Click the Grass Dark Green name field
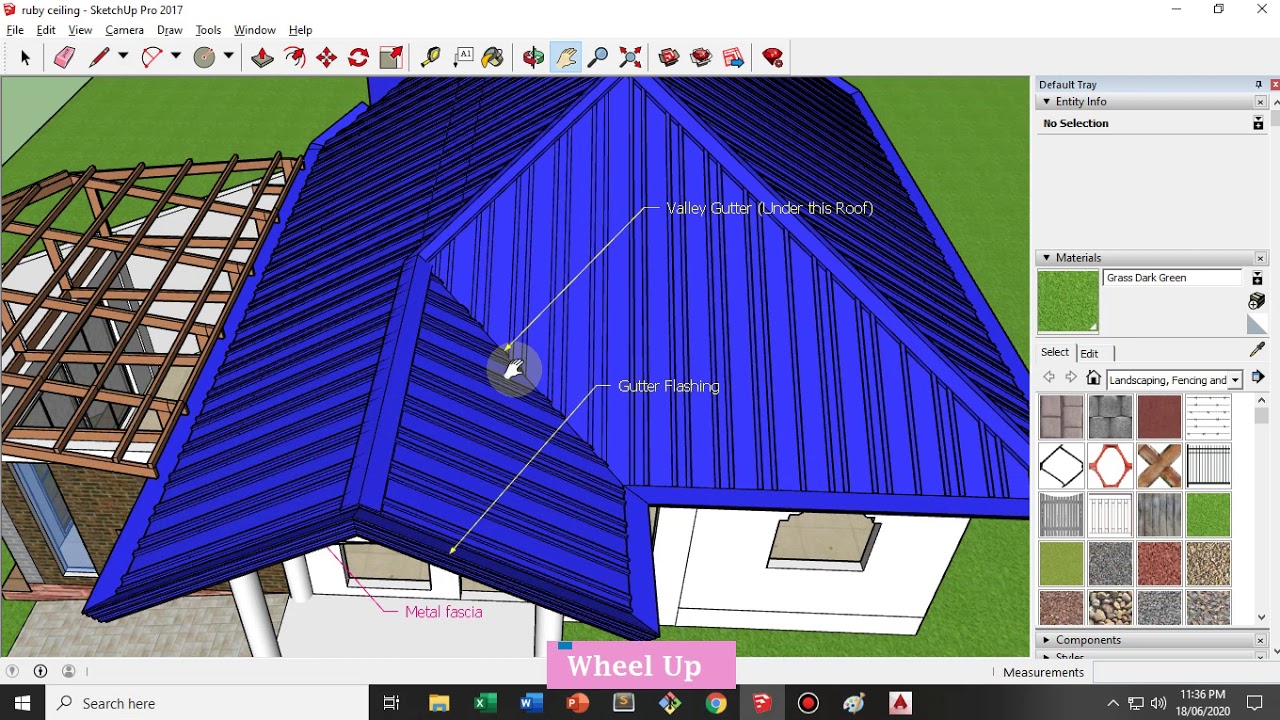 pos(1173,278)
